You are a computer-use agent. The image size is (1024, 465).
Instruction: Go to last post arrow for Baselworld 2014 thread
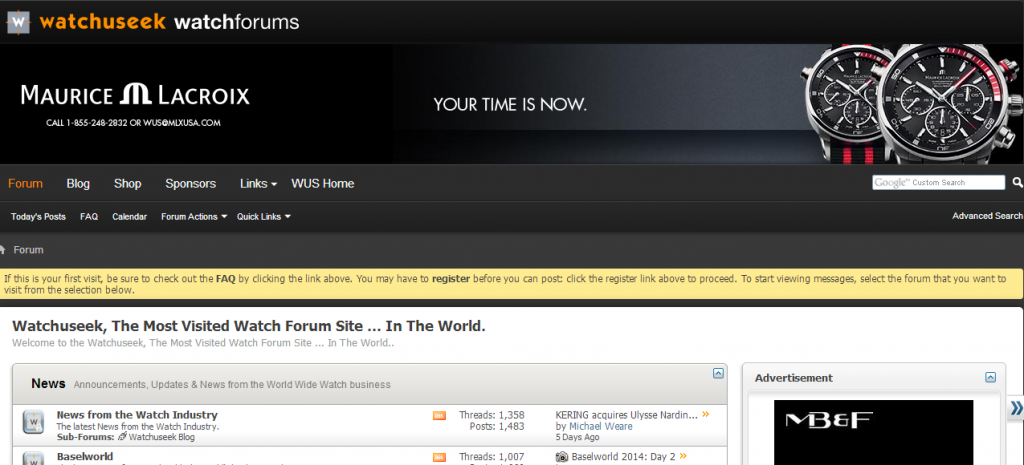click(x=683, y=456)
